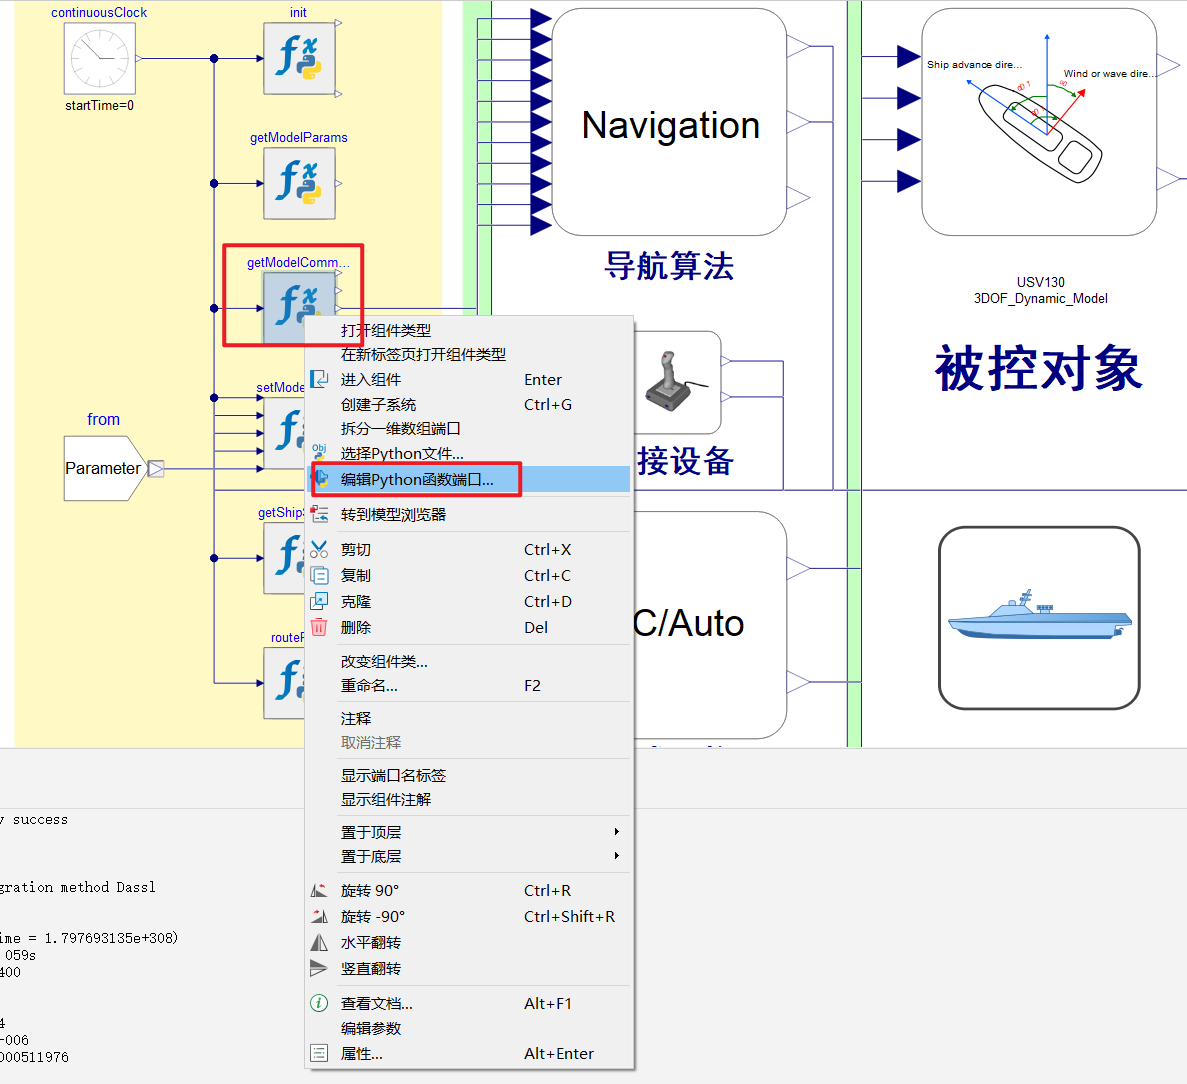Click 复制 (copy) in context menu
1187x1084 pixels.
coord(468,575)
